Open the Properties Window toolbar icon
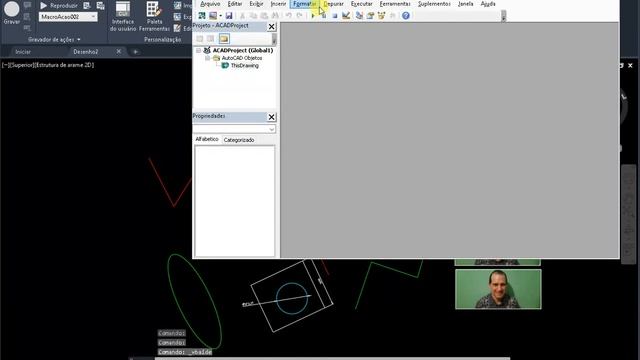Image resolution: width=640 pixels, height=360 pixels. point(370,16)
